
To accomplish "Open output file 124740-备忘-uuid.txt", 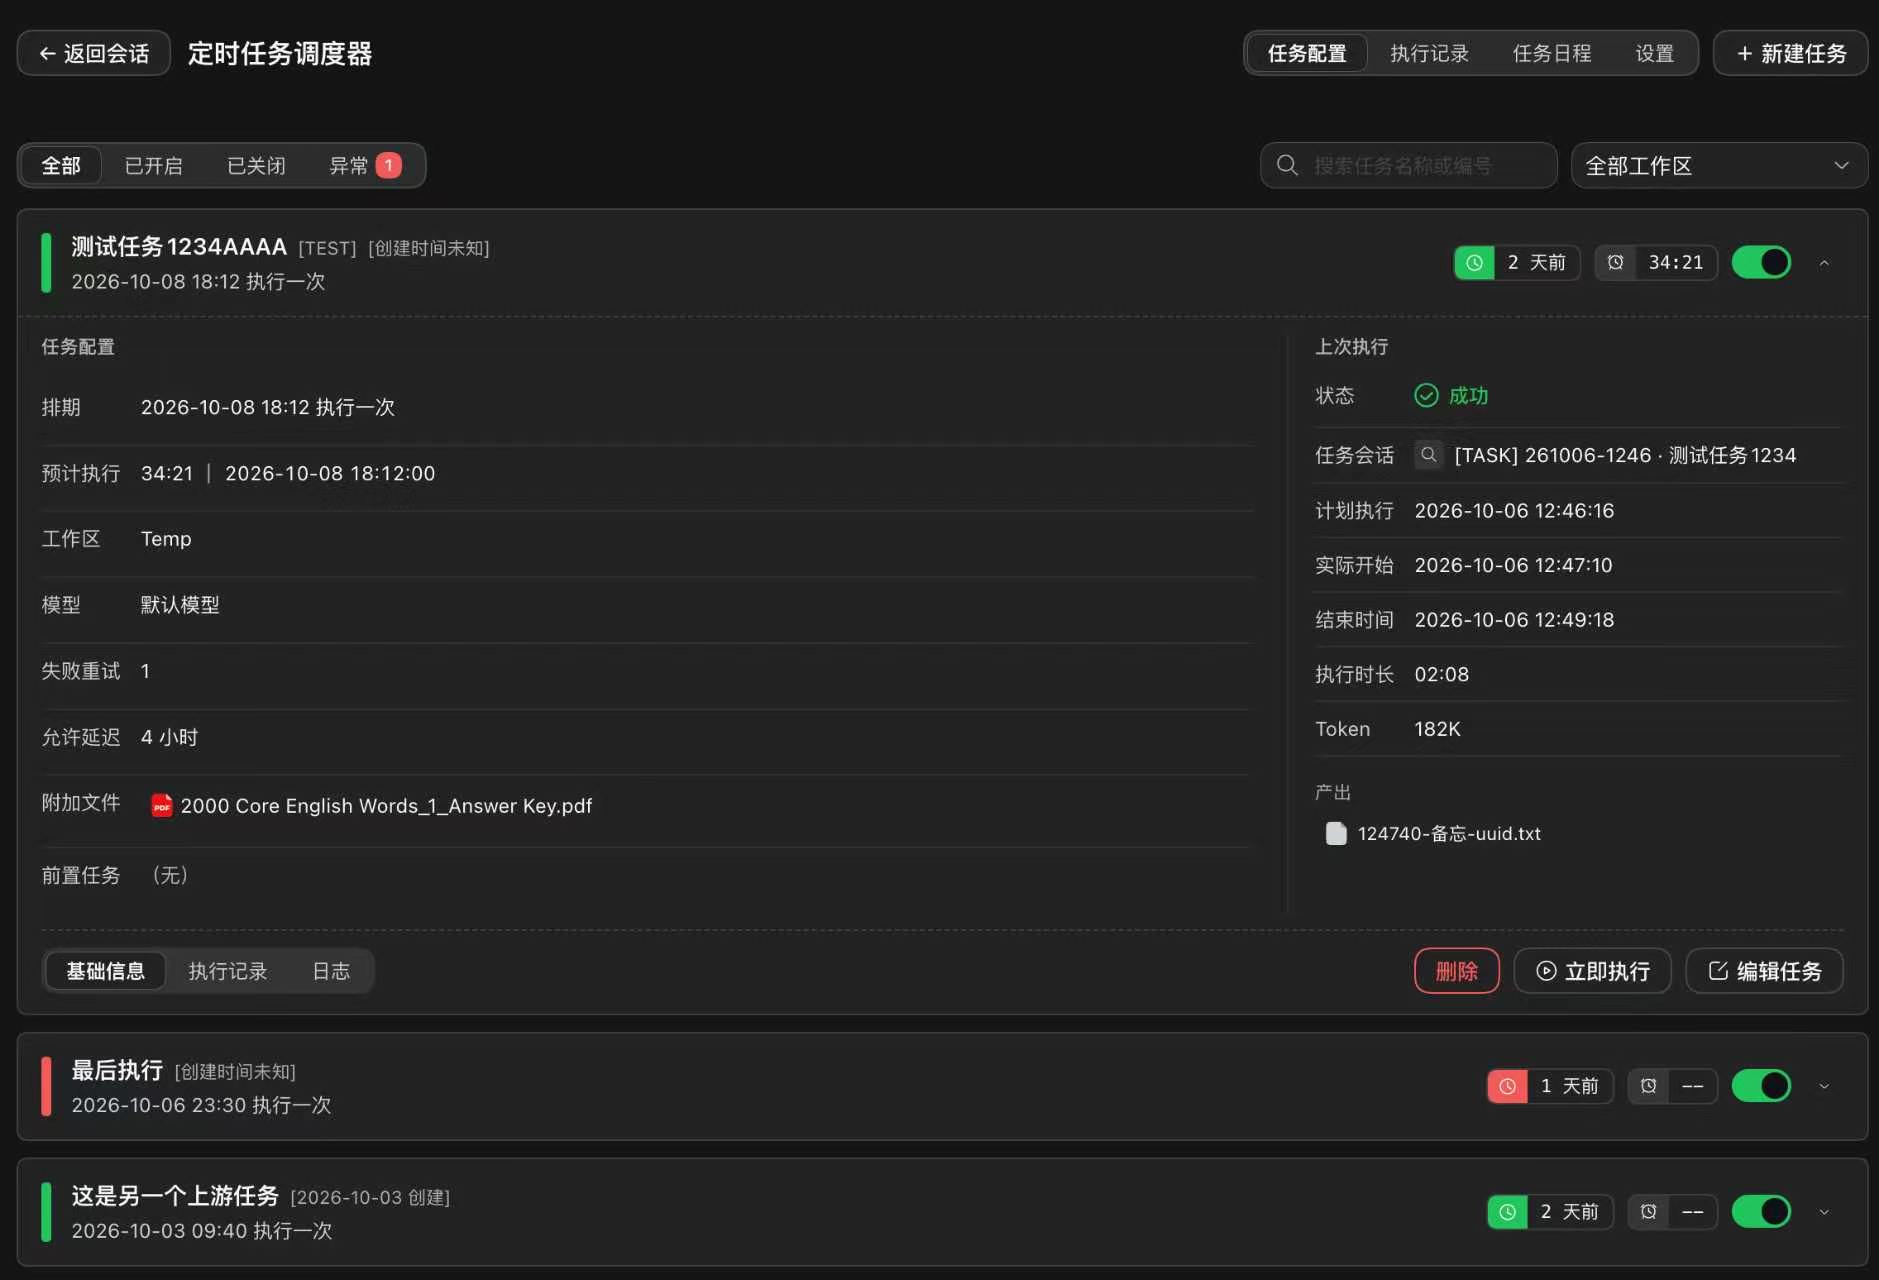I will point(1449,834).
